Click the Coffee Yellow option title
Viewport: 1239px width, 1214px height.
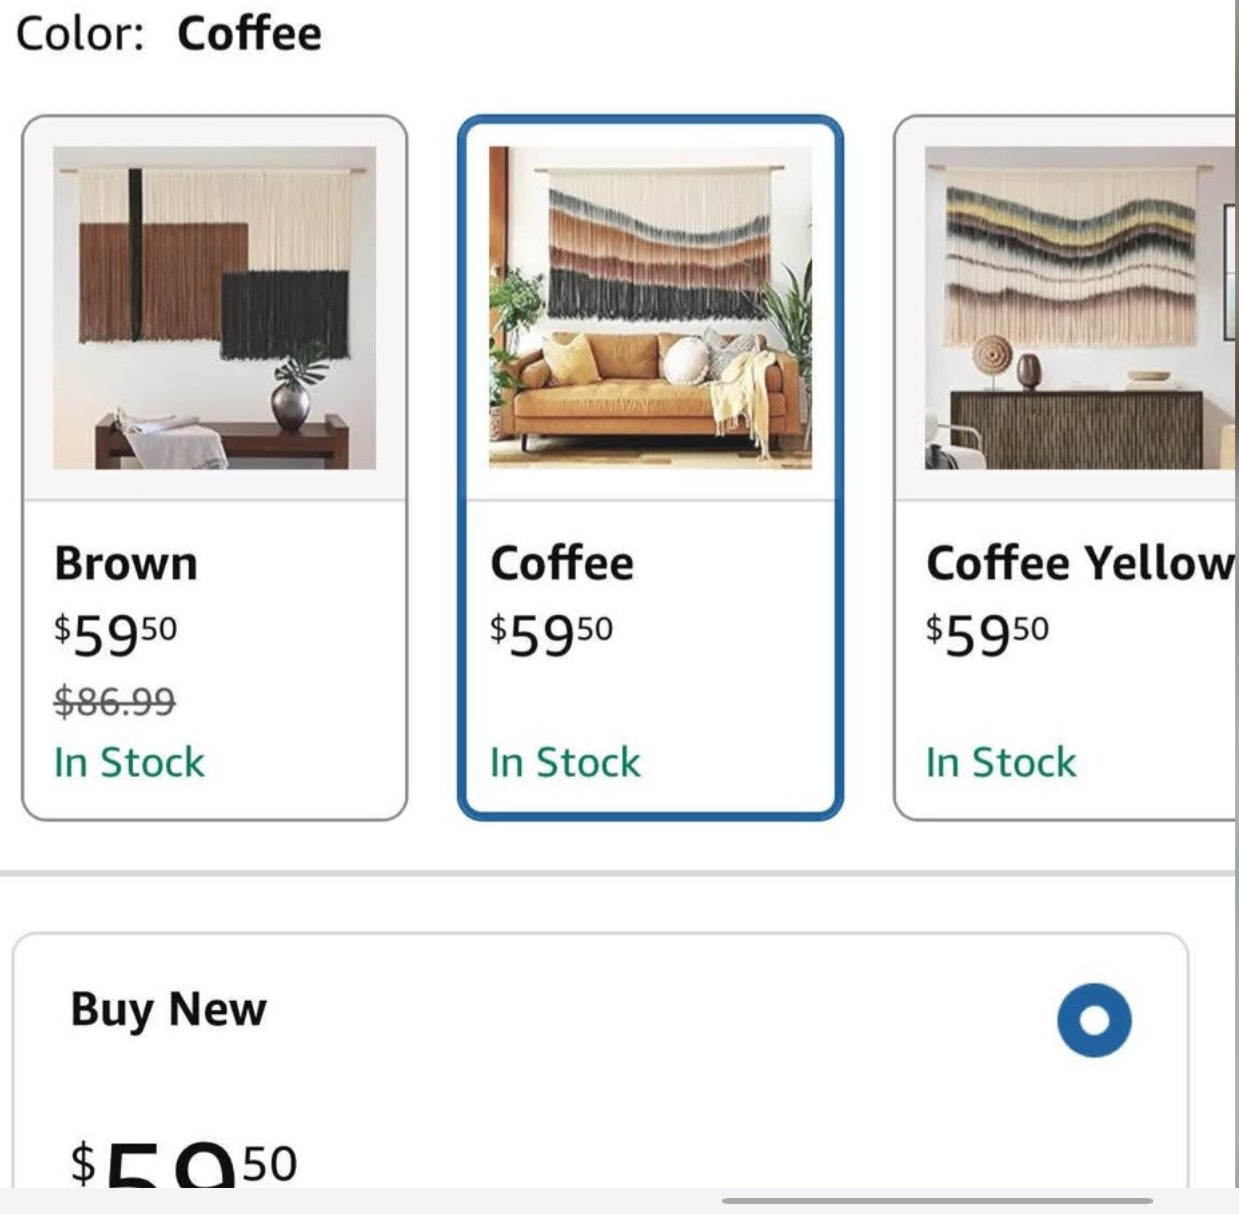point(1081,563)
